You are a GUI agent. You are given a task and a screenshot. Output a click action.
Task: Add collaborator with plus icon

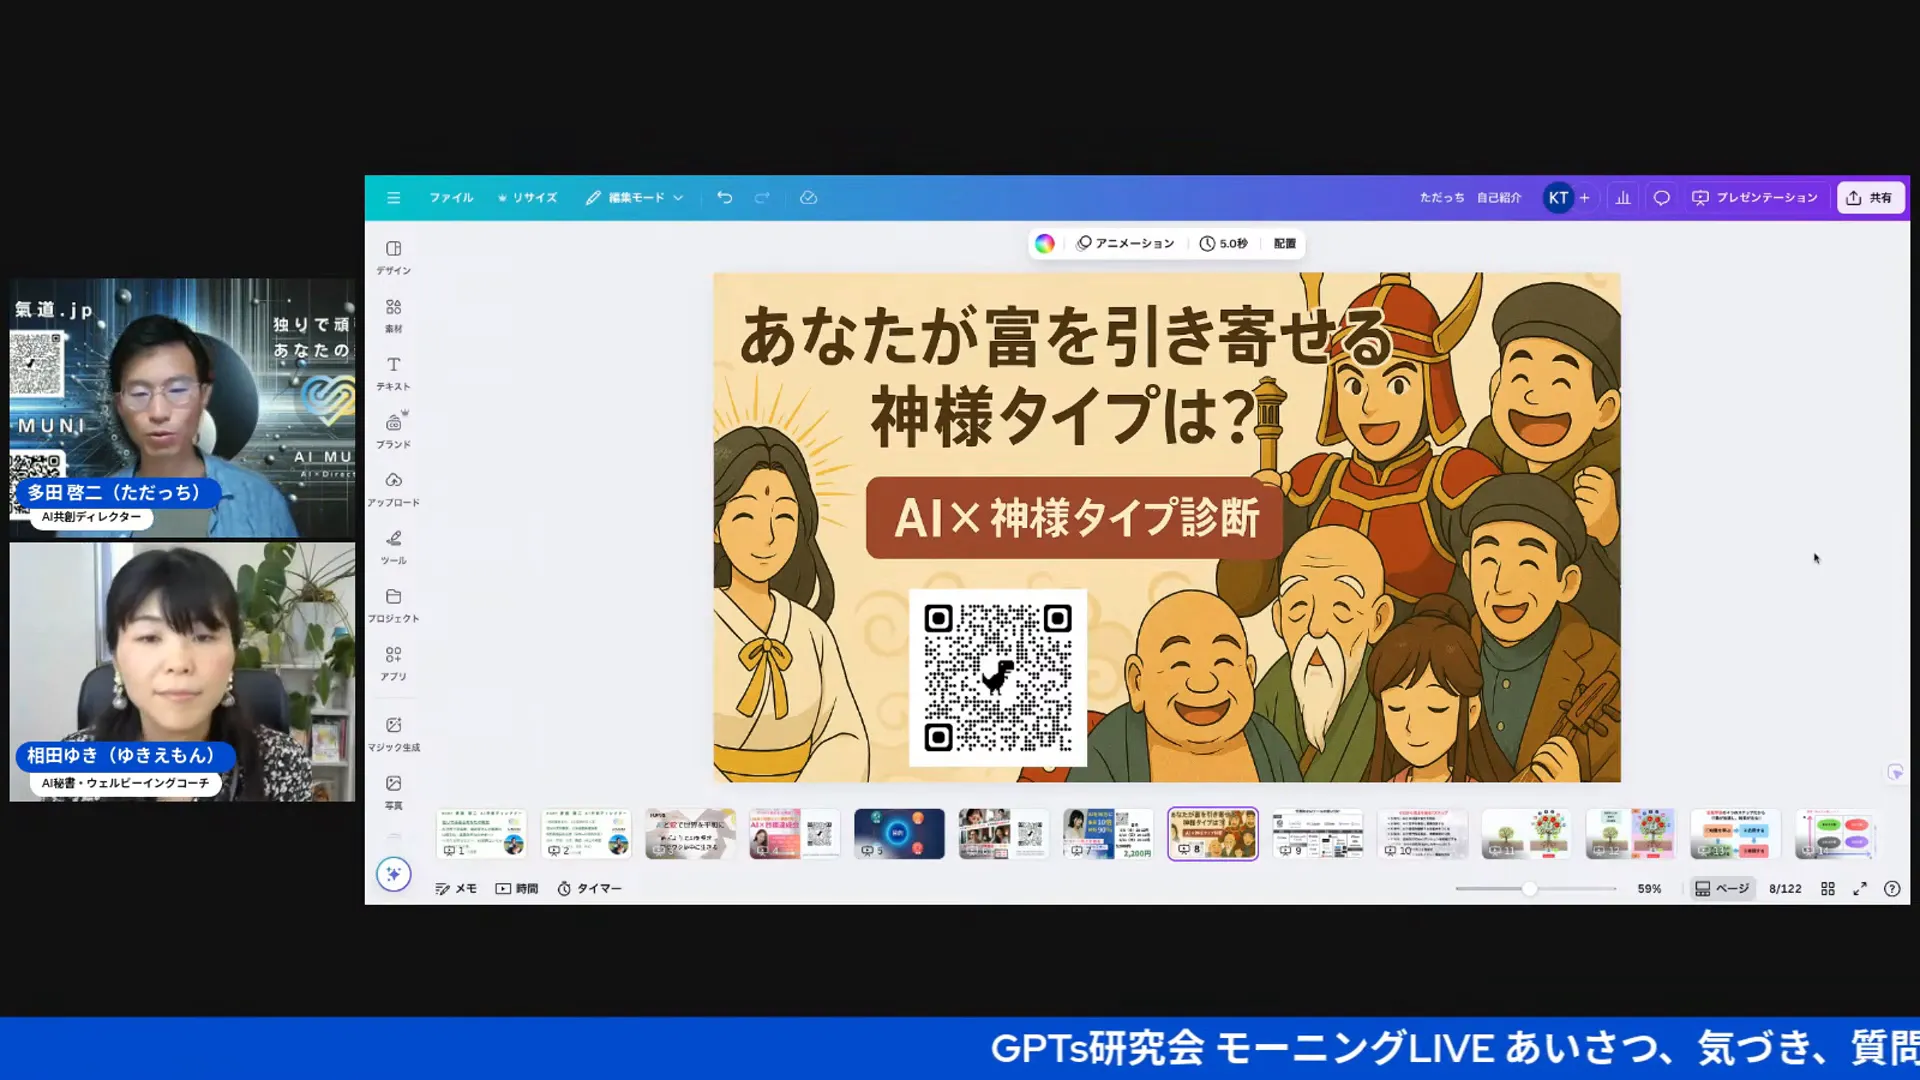[x=1585, y=198]
